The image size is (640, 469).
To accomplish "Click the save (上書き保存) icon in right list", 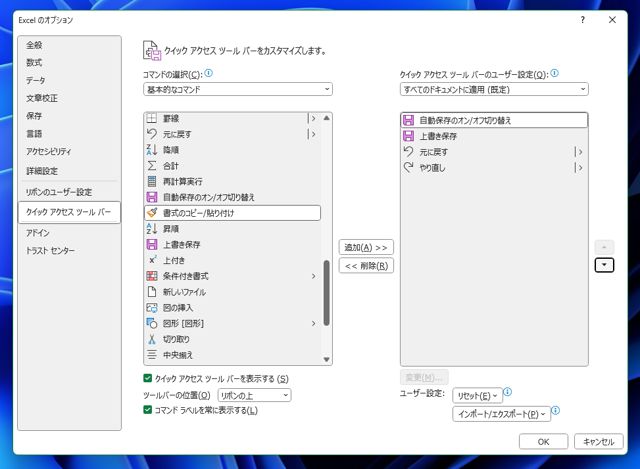I will click(409, 136).
